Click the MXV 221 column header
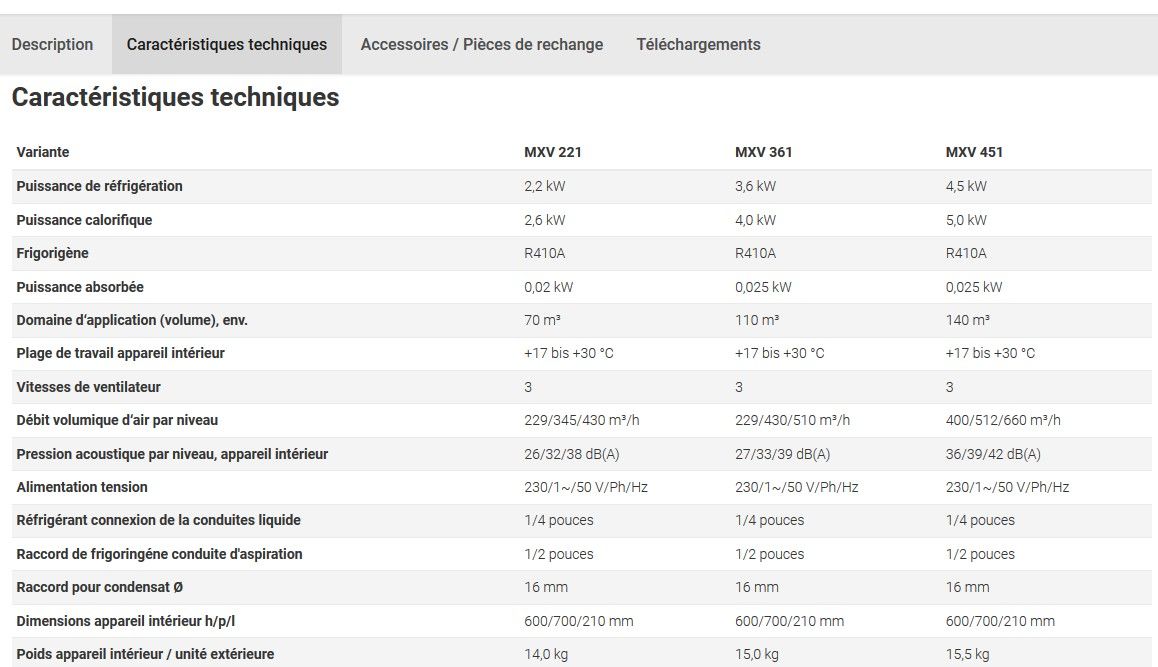Image resolution: width=1158 pixels, height=667 pixels. pyautogui.click(x=553, y=153)
